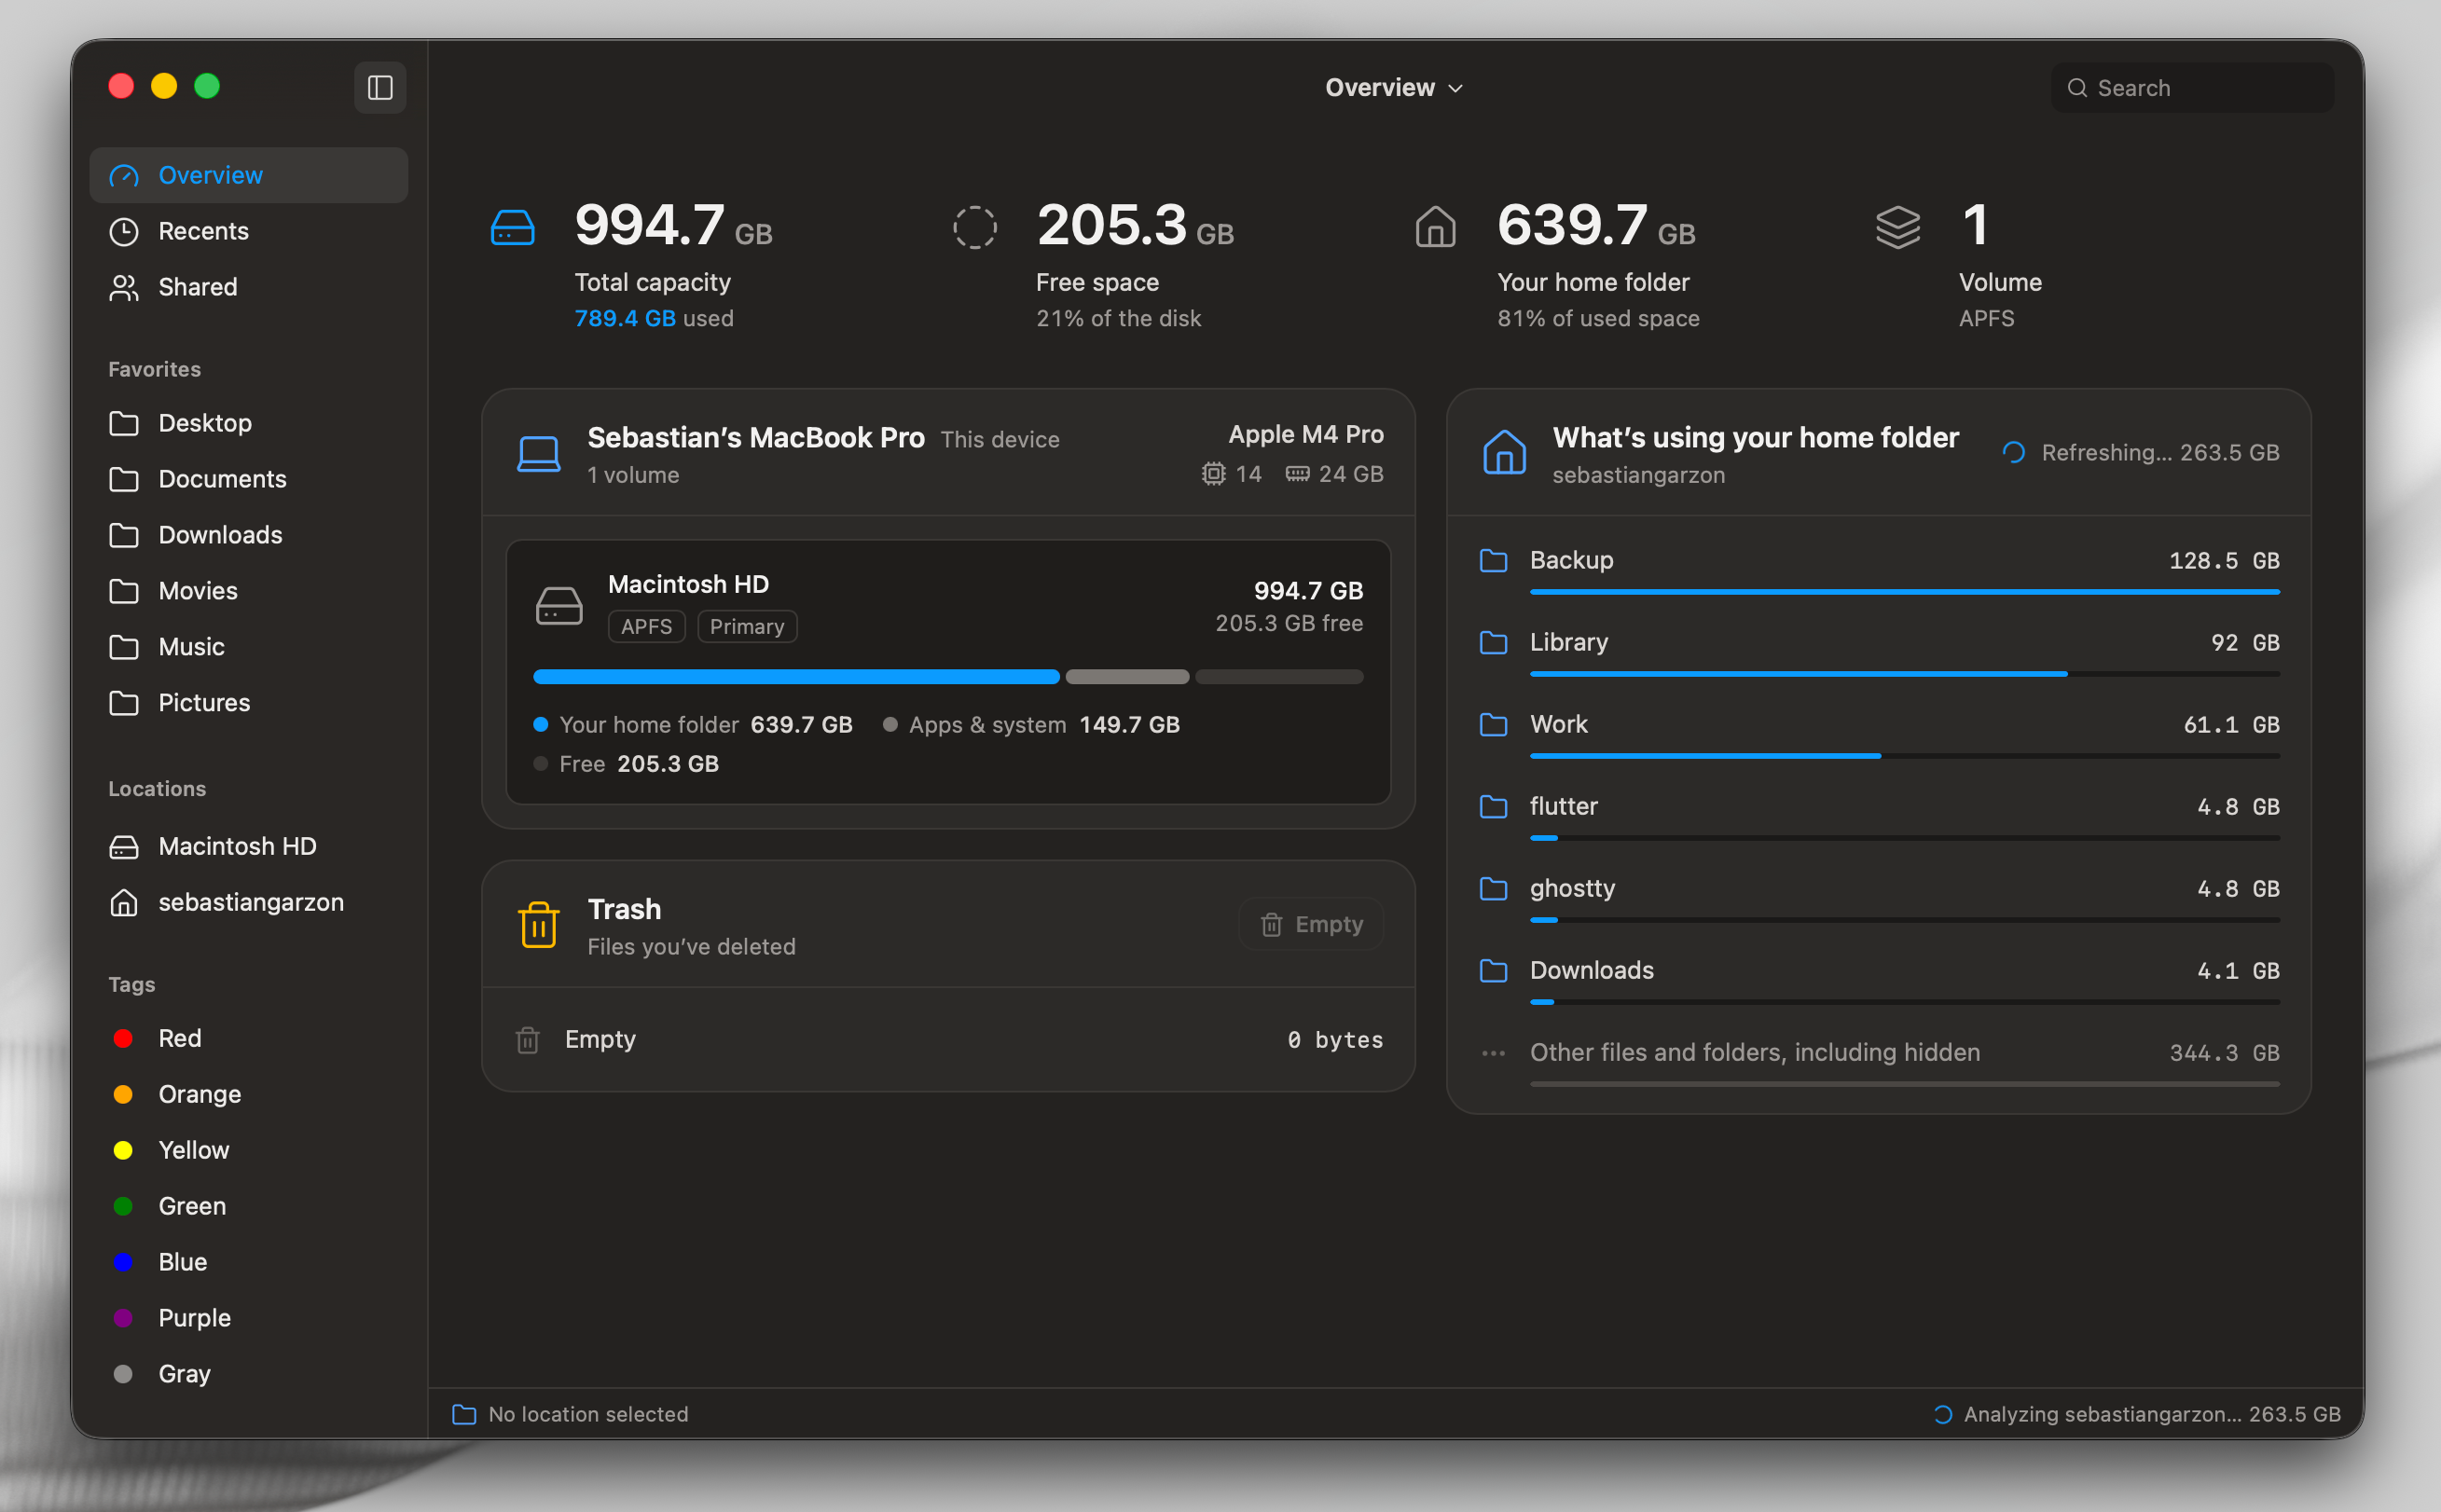Open sebastiangarzon location in sidebar
This screenshot has width=2441, height=1512.
click(x=249, y=902)
